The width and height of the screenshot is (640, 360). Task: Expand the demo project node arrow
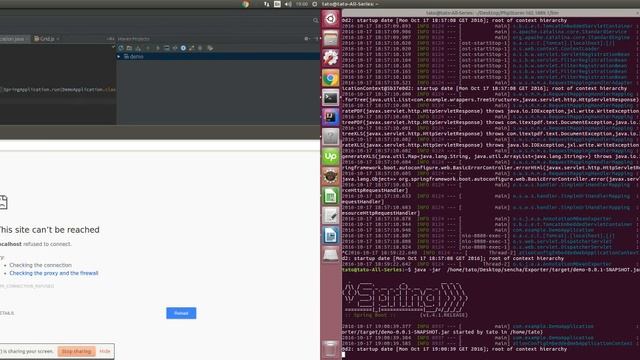119,57
